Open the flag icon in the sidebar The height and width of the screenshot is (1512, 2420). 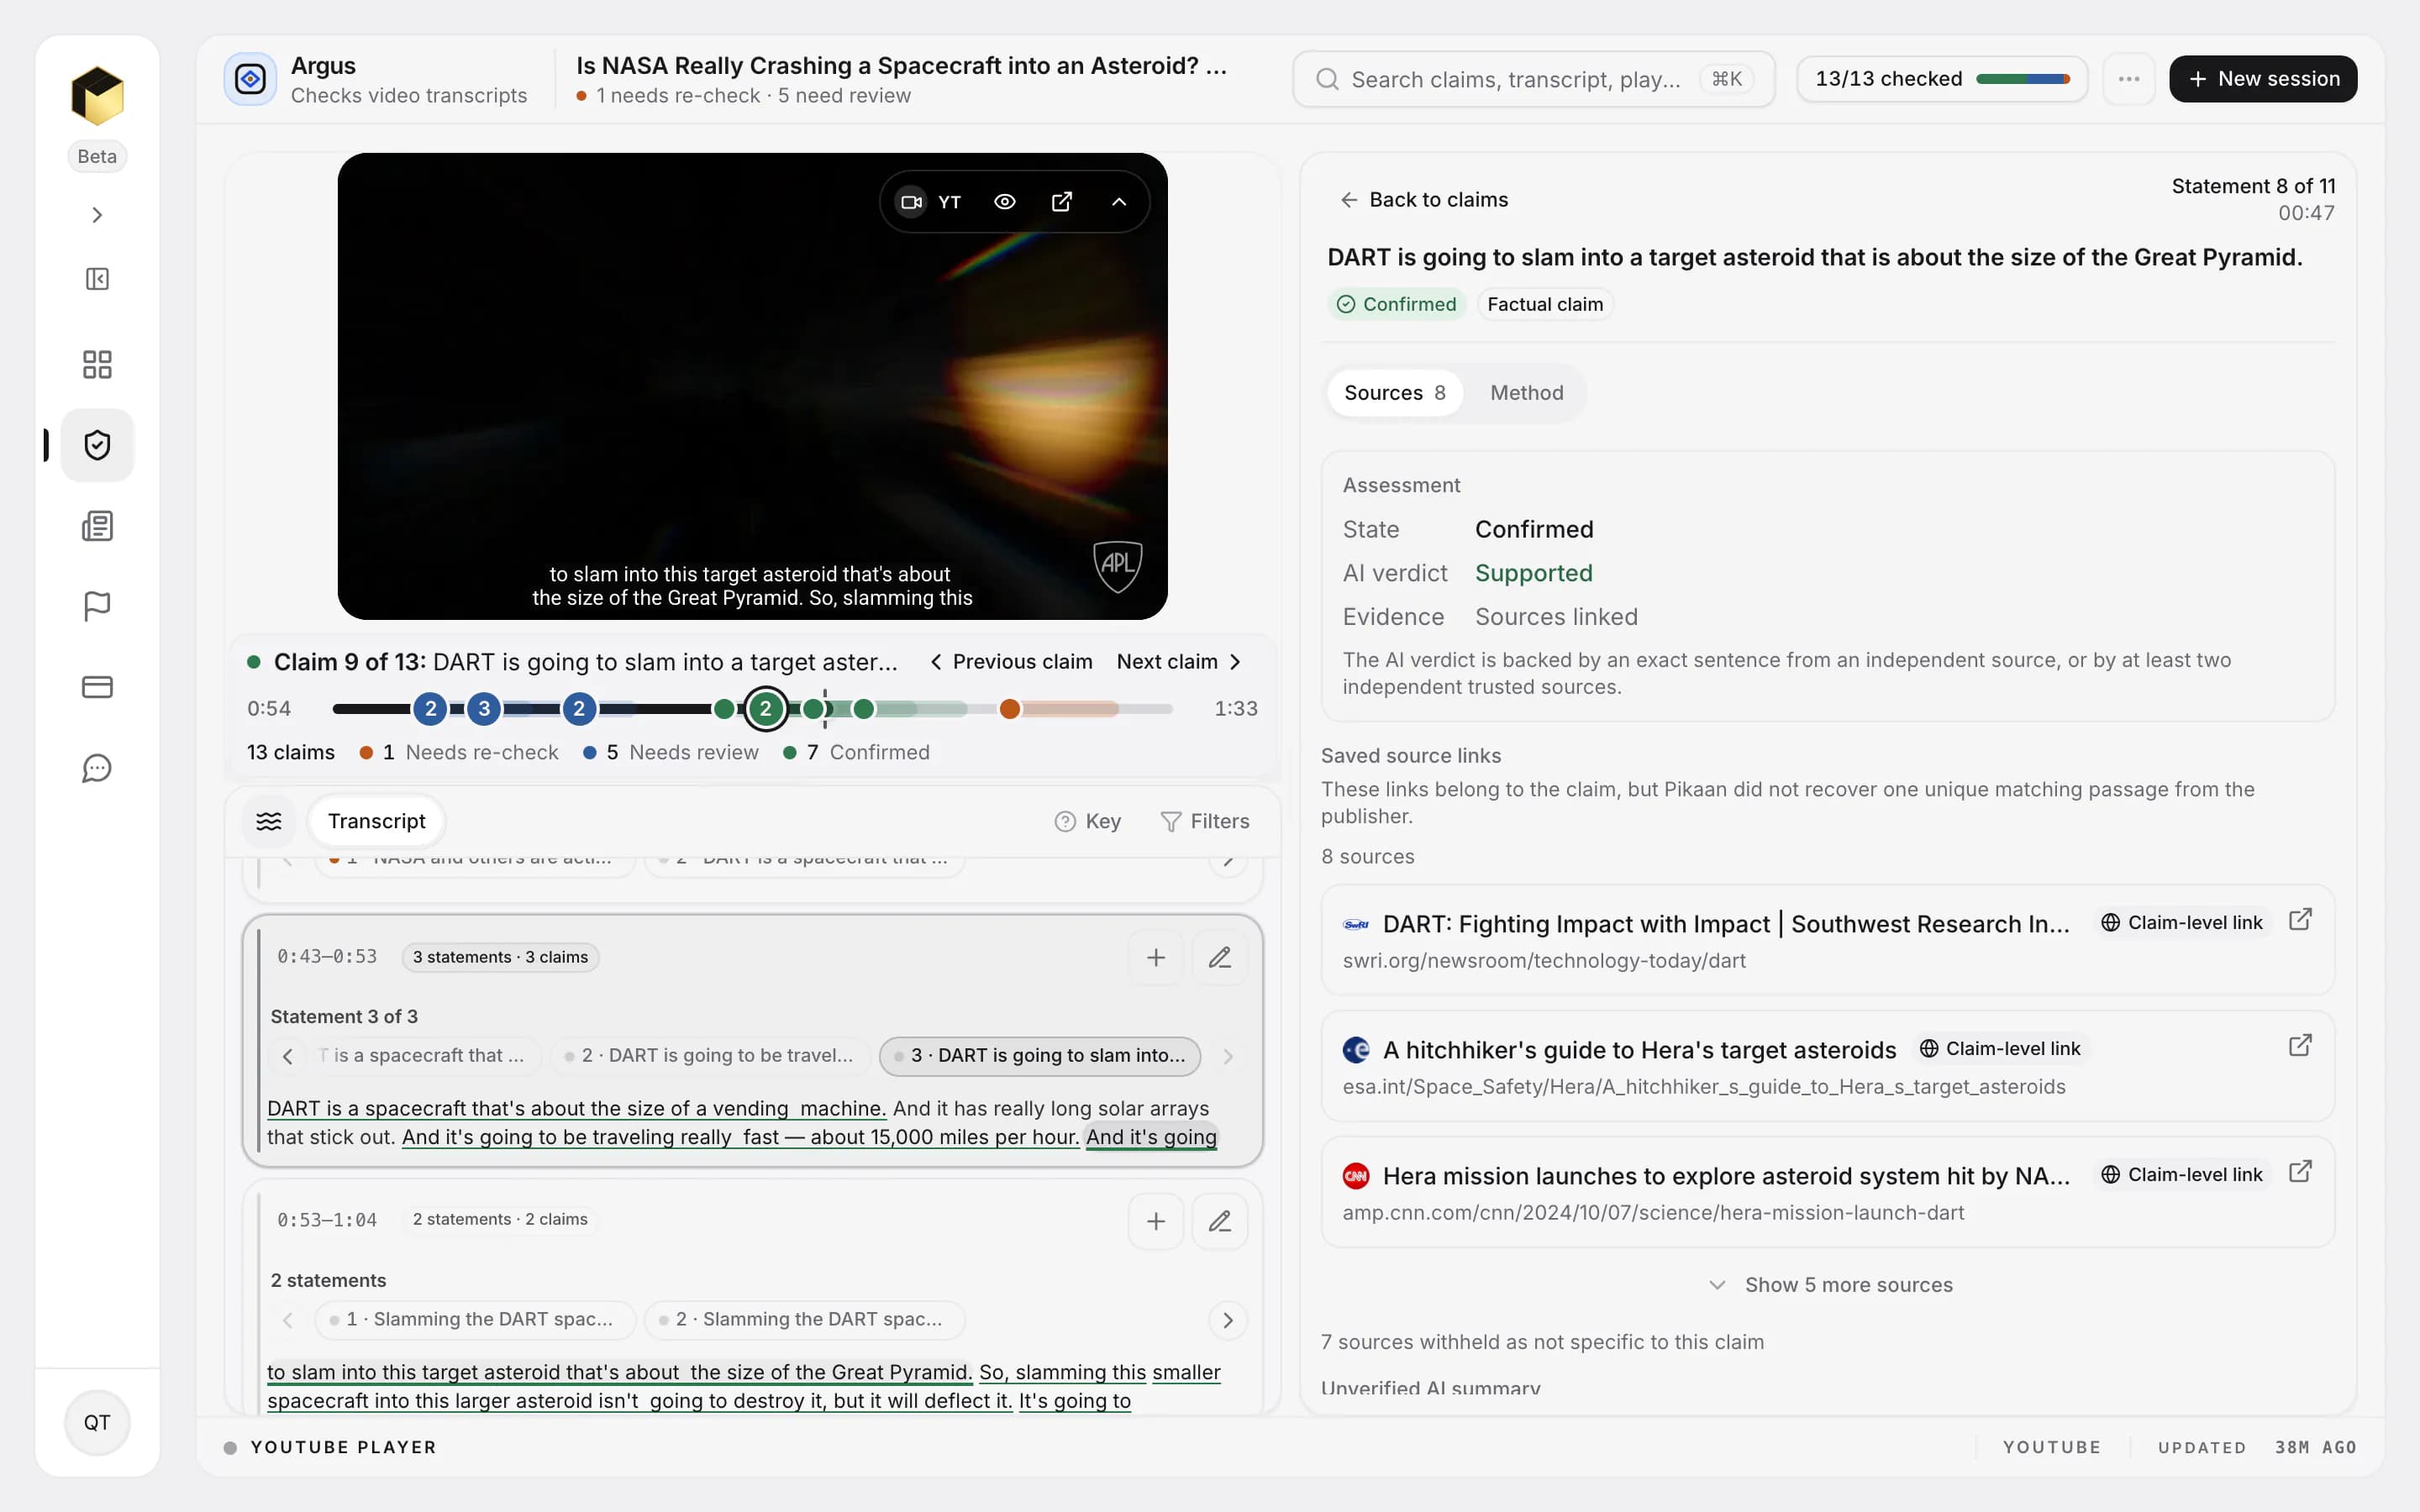[x=97, y=606]
